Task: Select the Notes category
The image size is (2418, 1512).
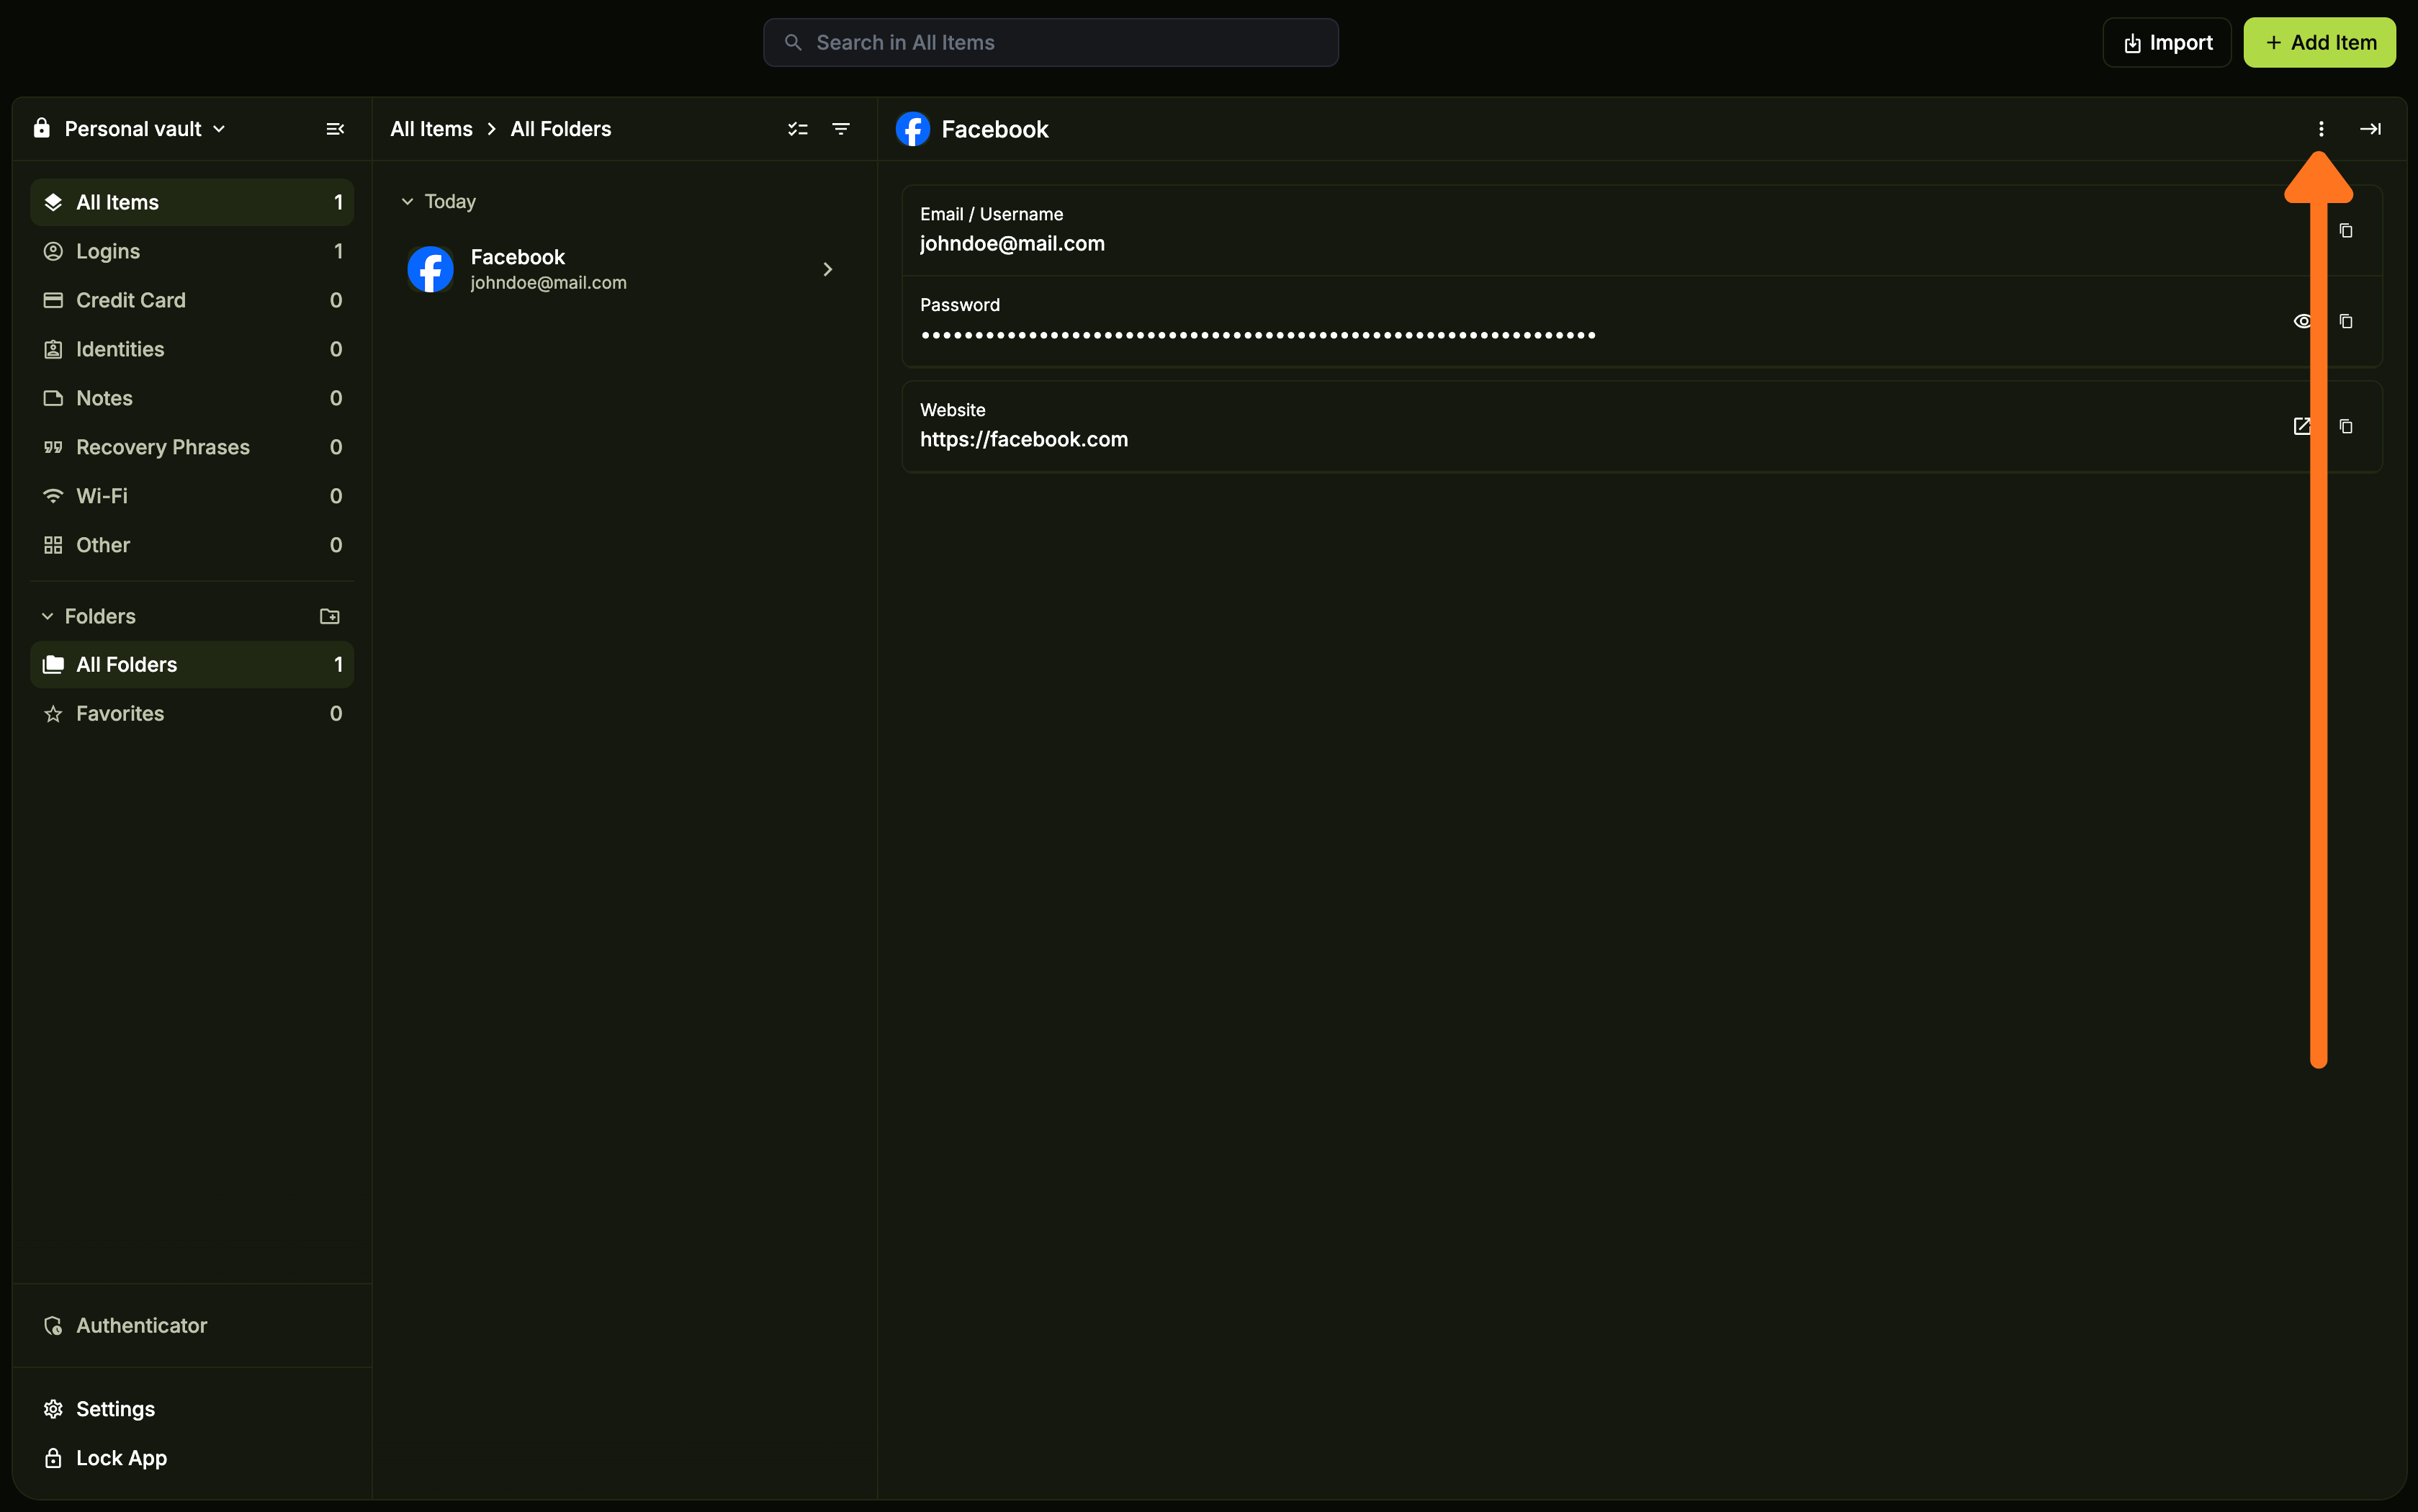Action: (x=192, y=398)
